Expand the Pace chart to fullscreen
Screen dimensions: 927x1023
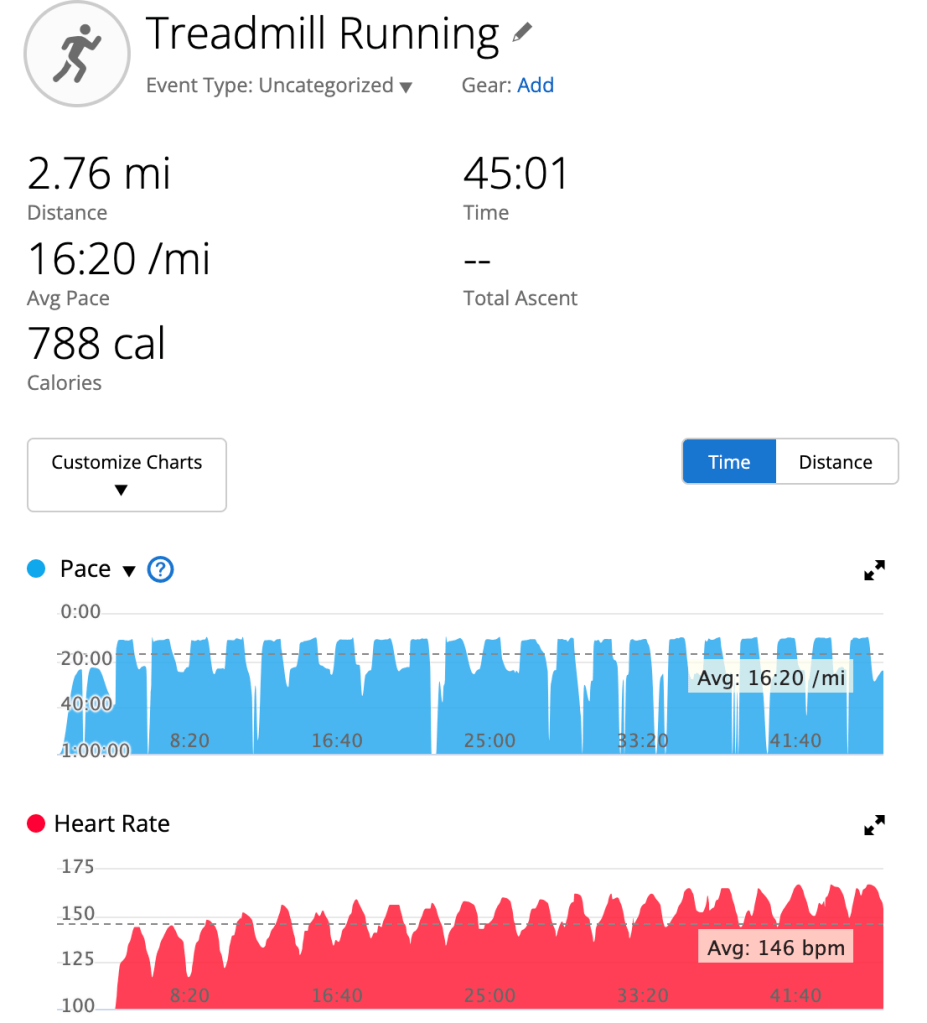point(874,570)
